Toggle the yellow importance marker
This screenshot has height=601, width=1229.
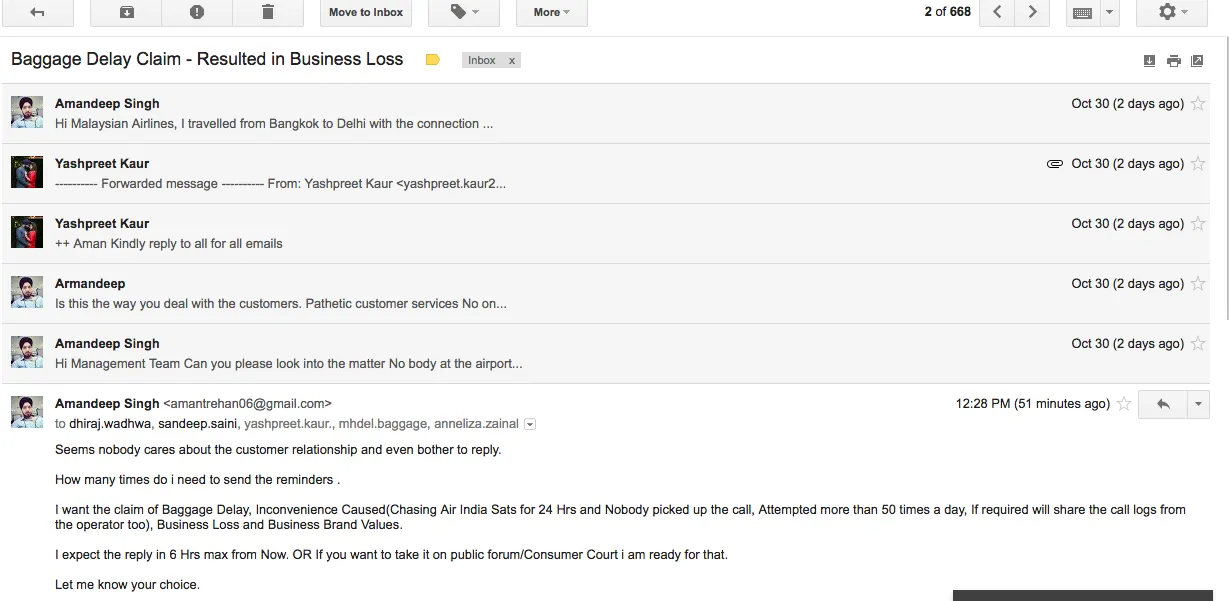coord(432,60)
